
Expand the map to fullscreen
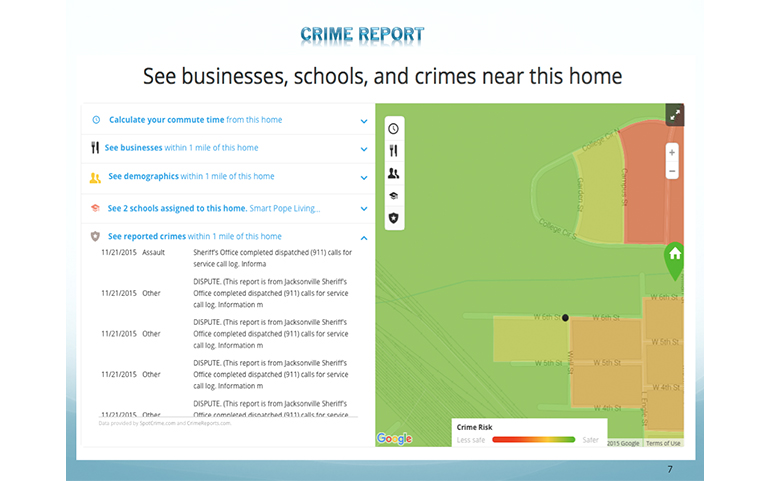(675, 114)
